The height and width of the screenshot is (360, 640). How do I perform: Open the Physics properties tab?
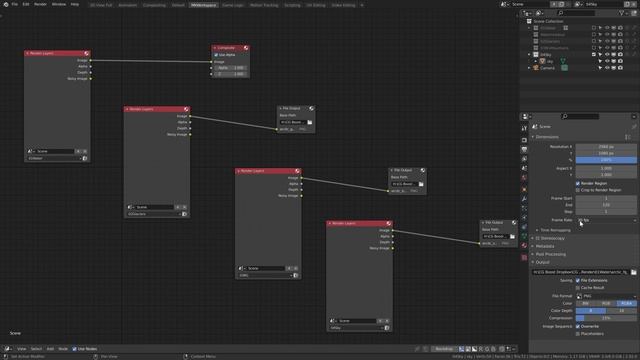[x=524, y=218]
